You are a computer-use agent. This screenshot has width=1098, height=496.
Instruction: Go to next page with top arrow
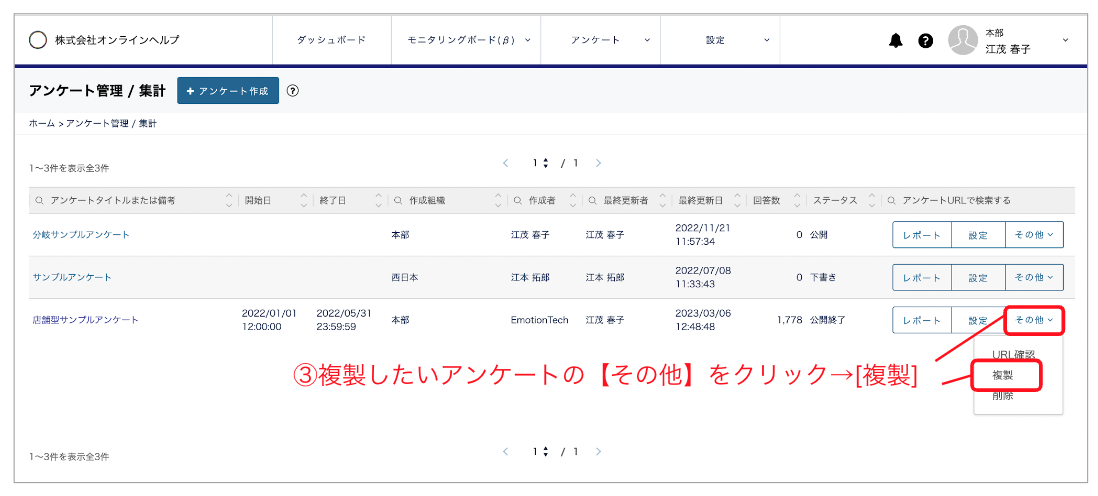tap(598, 163)
